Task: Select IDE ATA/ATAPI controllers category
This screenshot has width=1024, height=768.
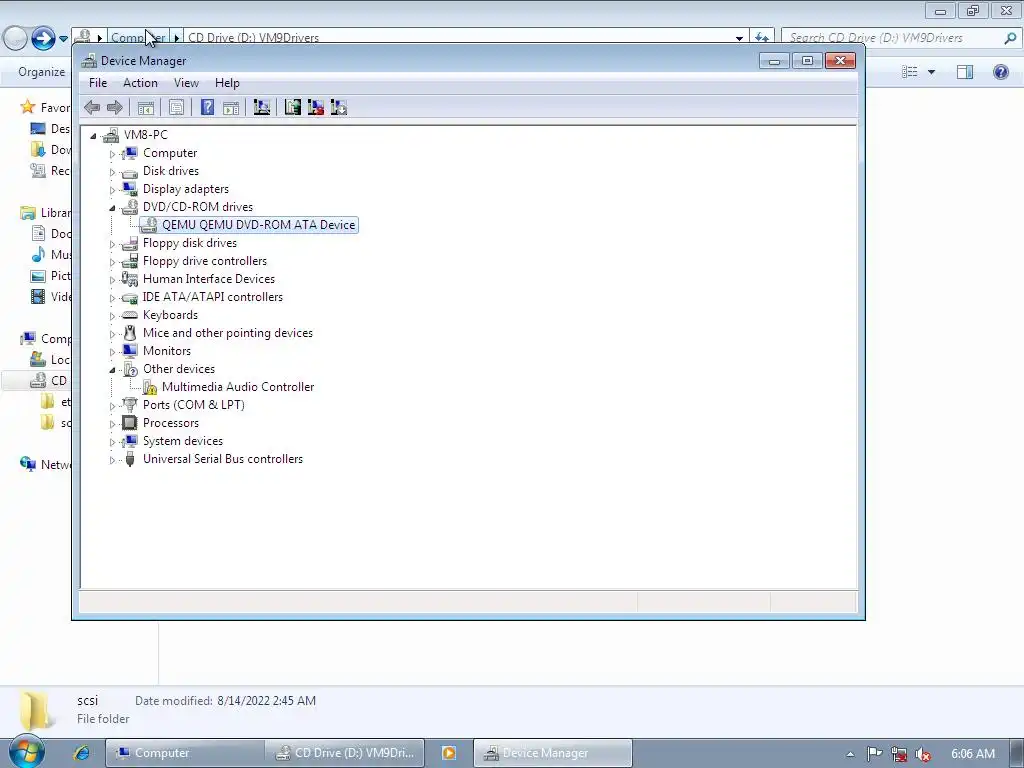Action: (213, 297)
